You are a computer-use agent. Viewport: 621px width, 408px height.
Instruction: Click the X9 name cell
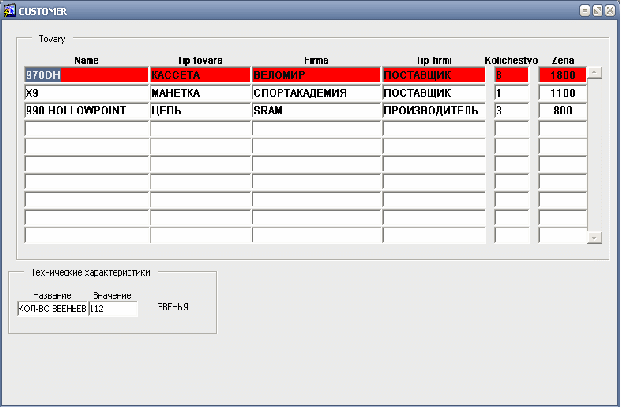pos(86,93)
